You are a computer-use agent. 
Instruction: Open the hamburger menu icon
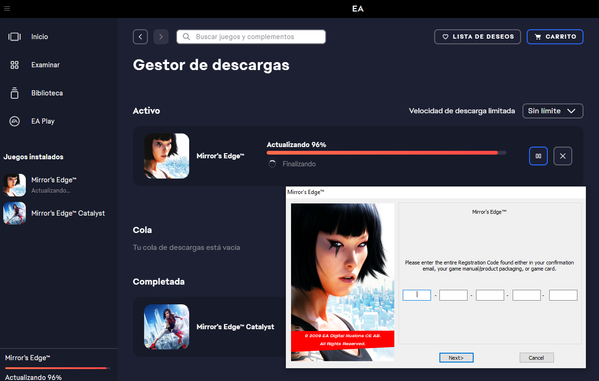coord(7,8)
